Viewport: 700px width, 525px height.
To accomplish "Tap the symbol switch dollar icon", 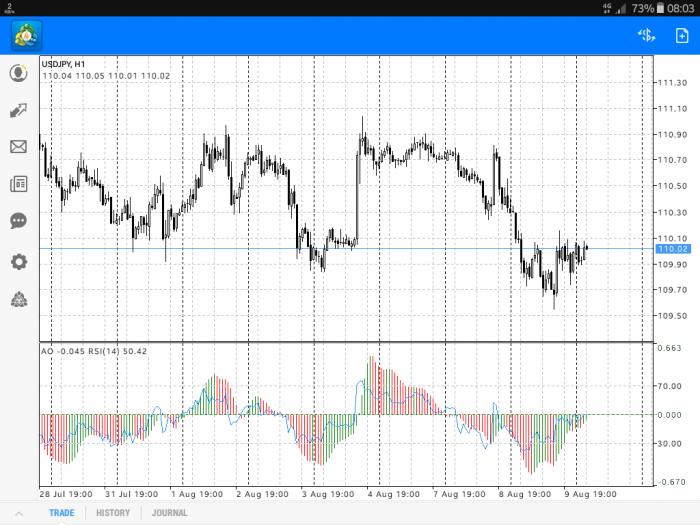I will (x=647, y=36).
